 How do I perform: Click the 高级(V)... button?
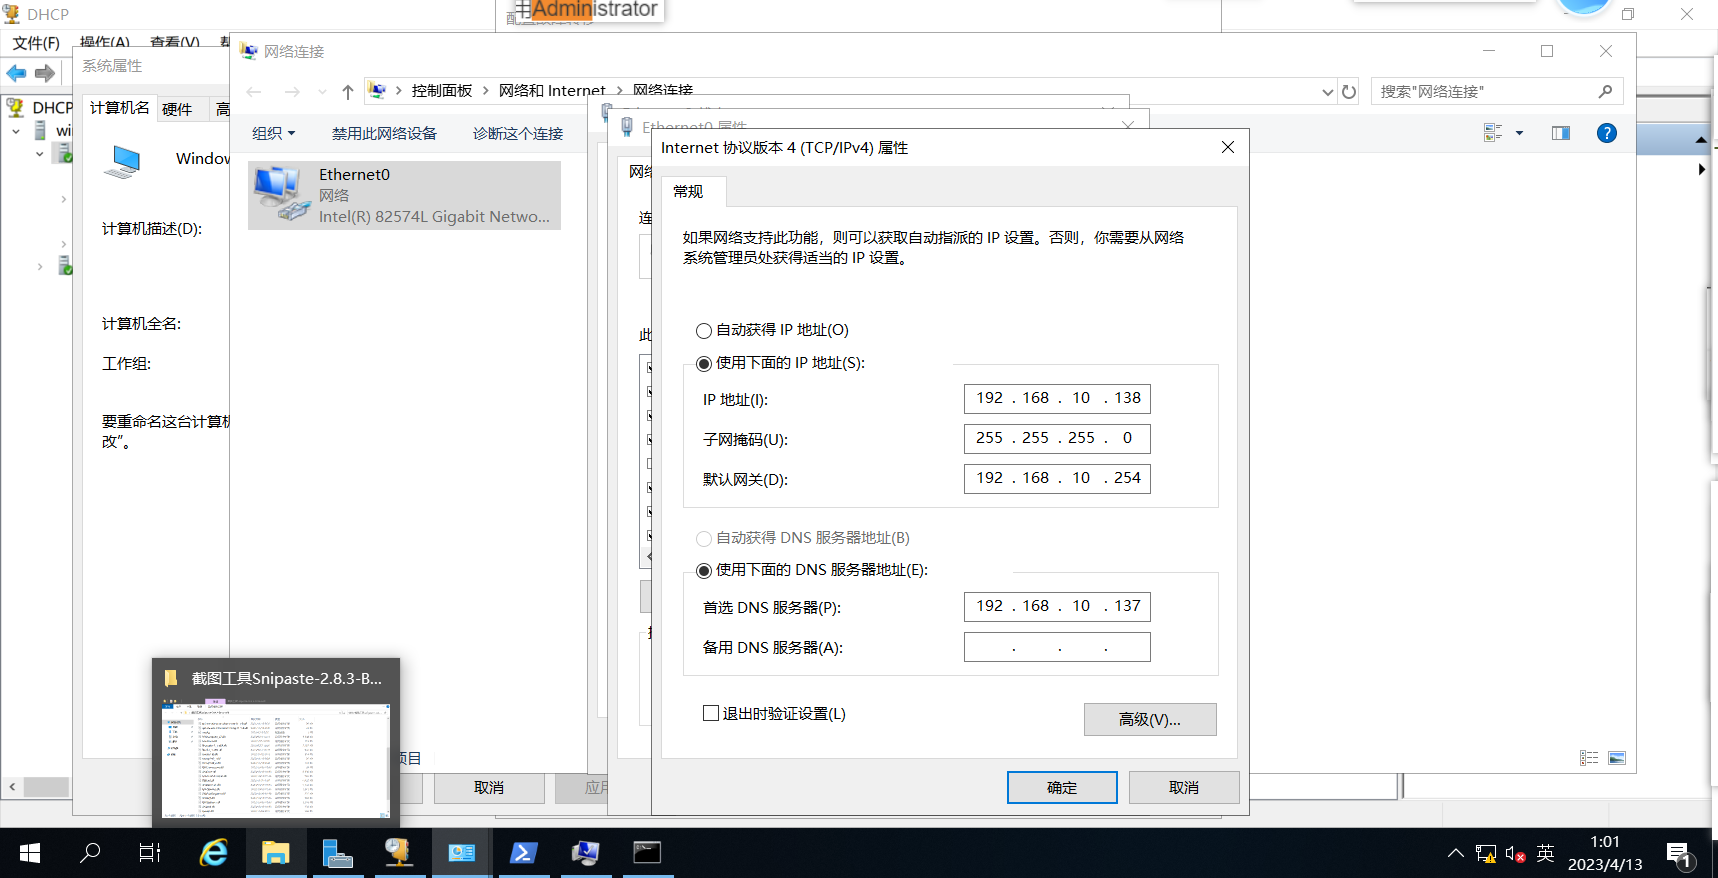click(x=1150, y=719)
